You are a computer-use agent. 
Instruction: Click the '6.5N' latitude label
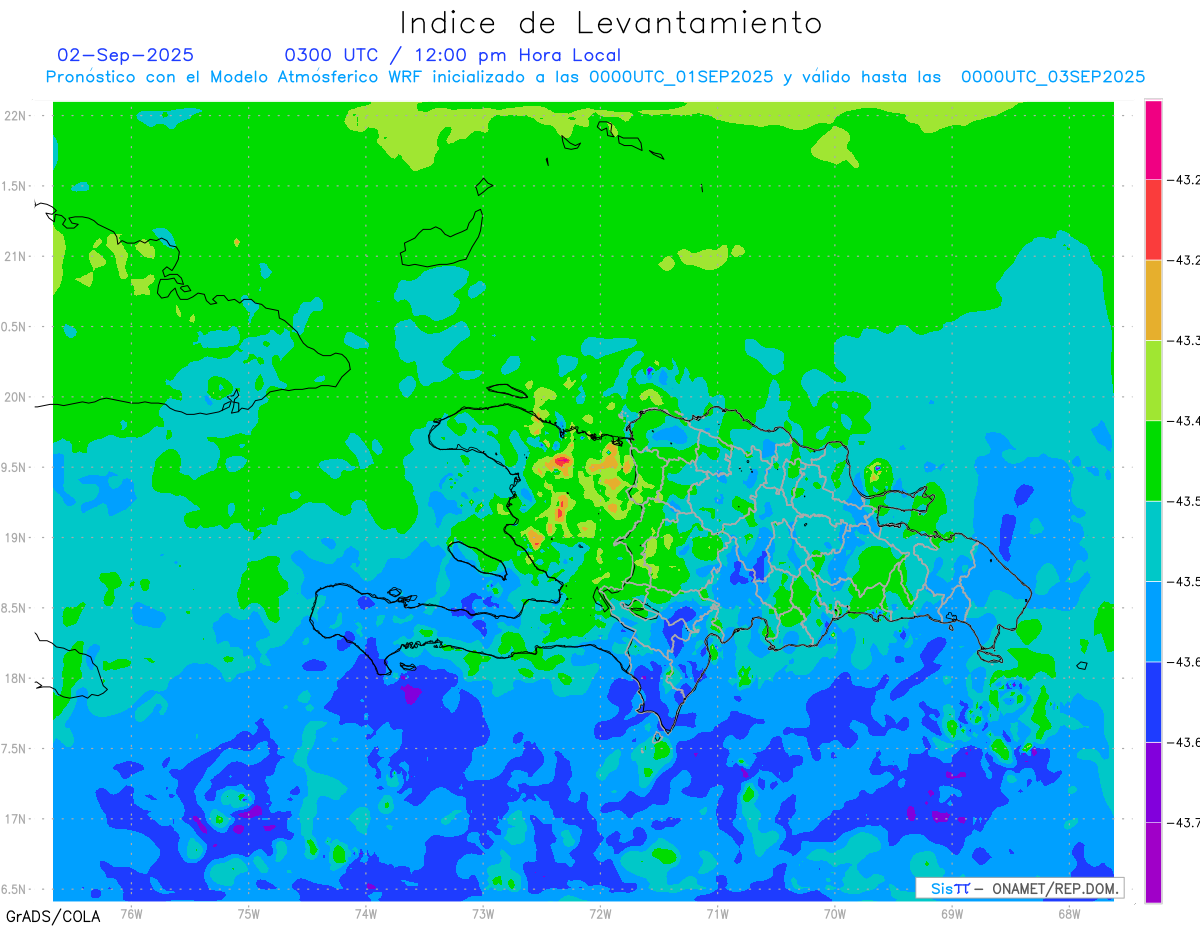click(x=15, y=889)
